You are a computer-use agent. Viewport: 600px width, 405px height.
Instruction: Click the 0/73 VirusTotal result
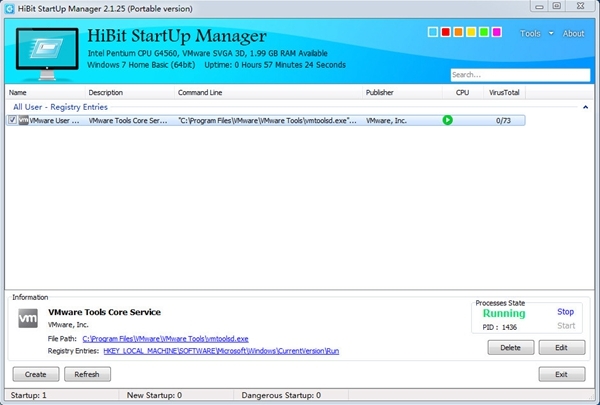coord(503,121)
